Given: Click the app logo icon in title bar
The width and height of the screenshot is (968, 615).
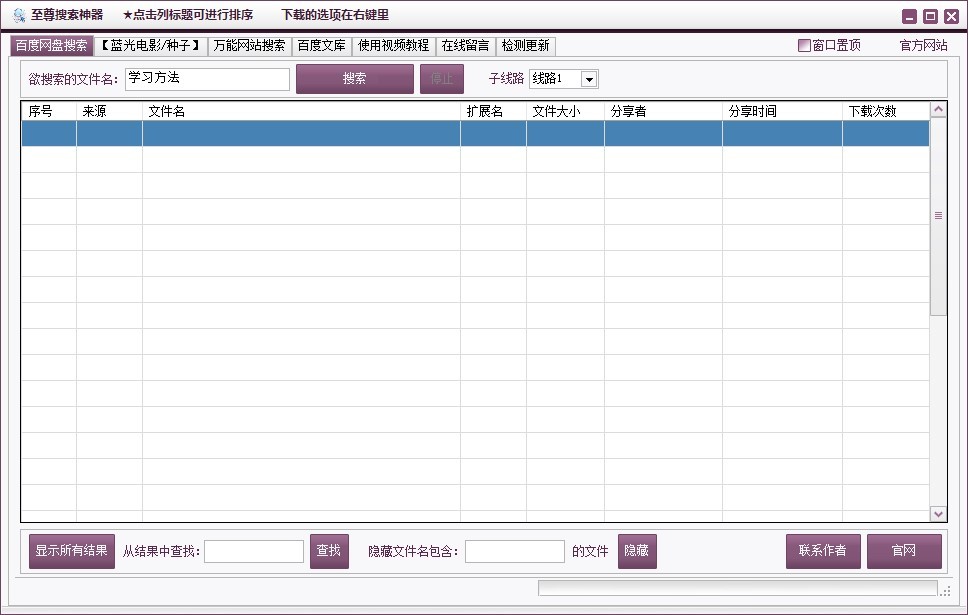Looking at the screenshot, I should [18, 15].
